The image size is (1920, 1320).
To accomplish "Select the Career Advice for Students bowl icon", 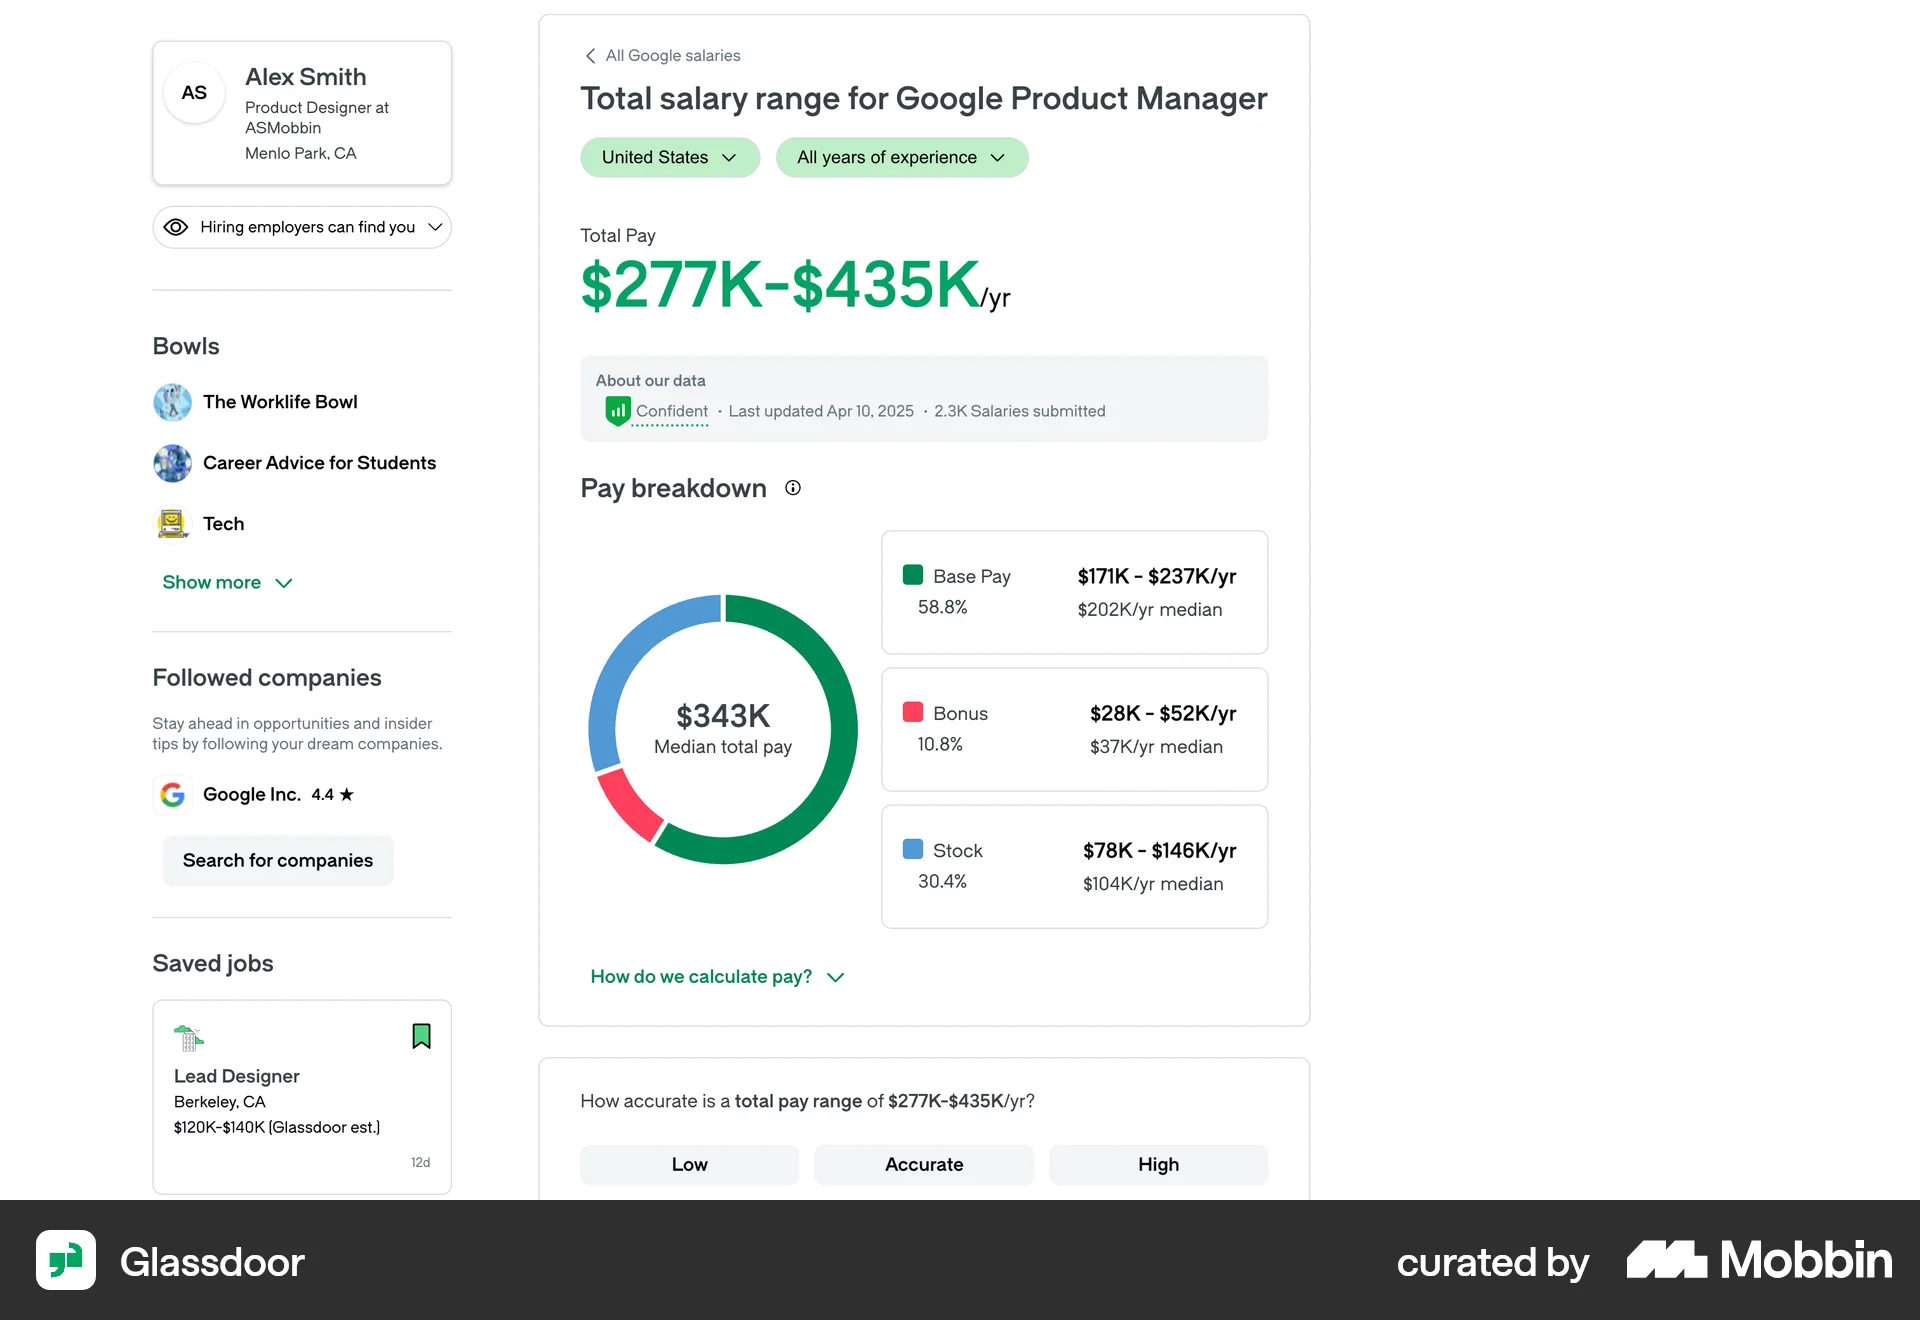I will (x=172, y=463).
